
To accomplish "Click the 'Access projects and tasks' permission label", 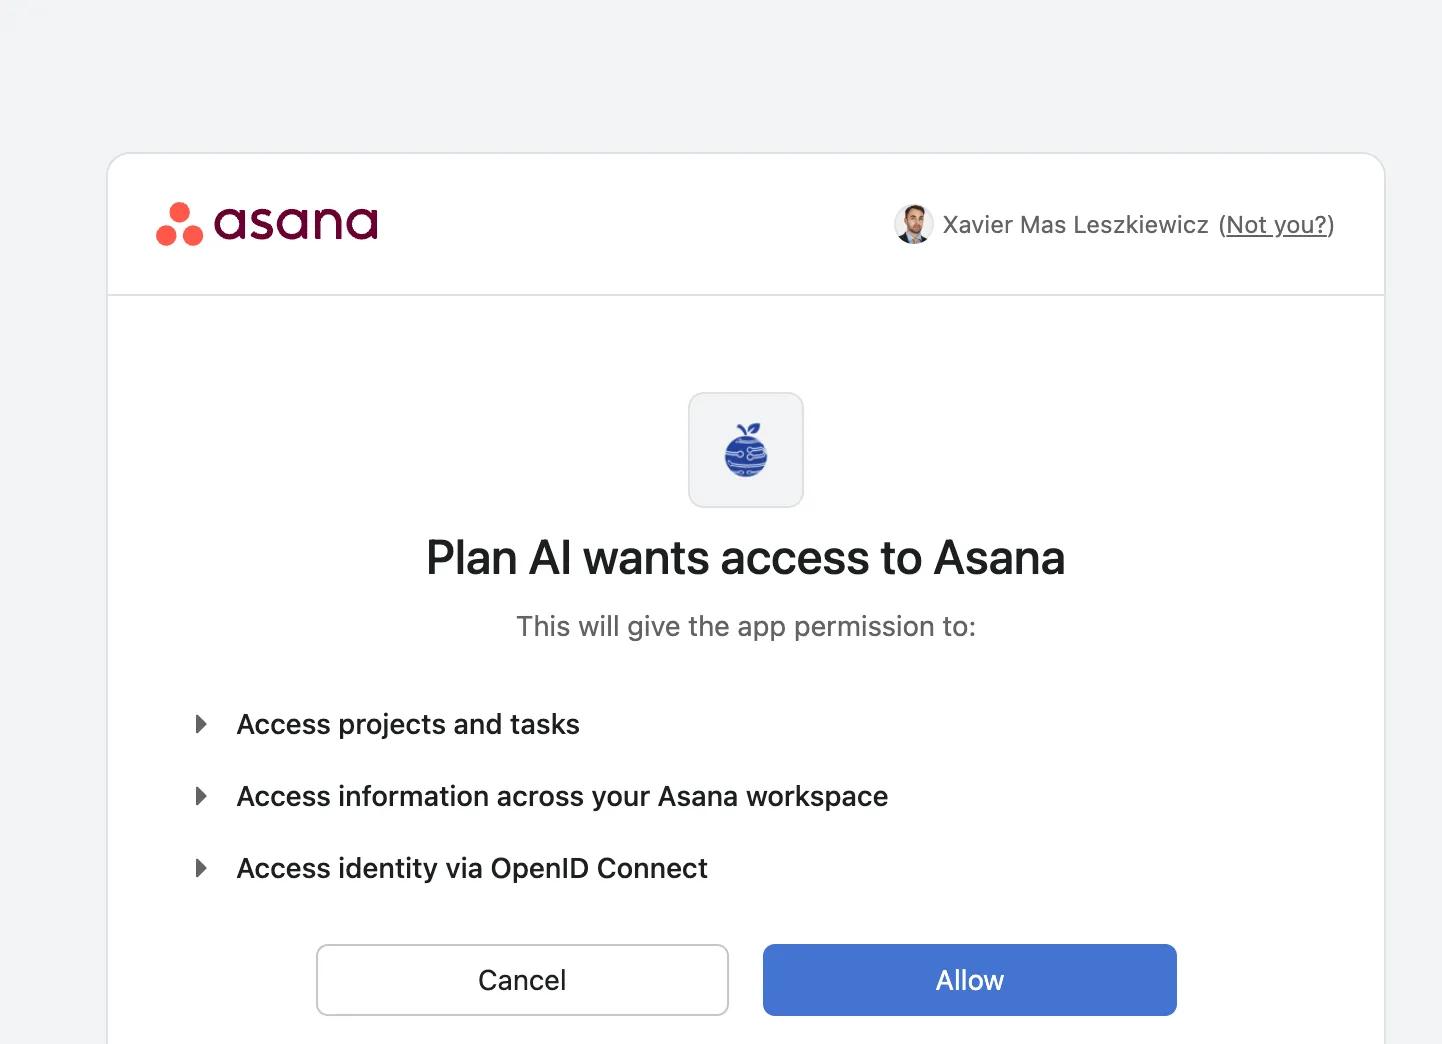I will click(408, 724).
